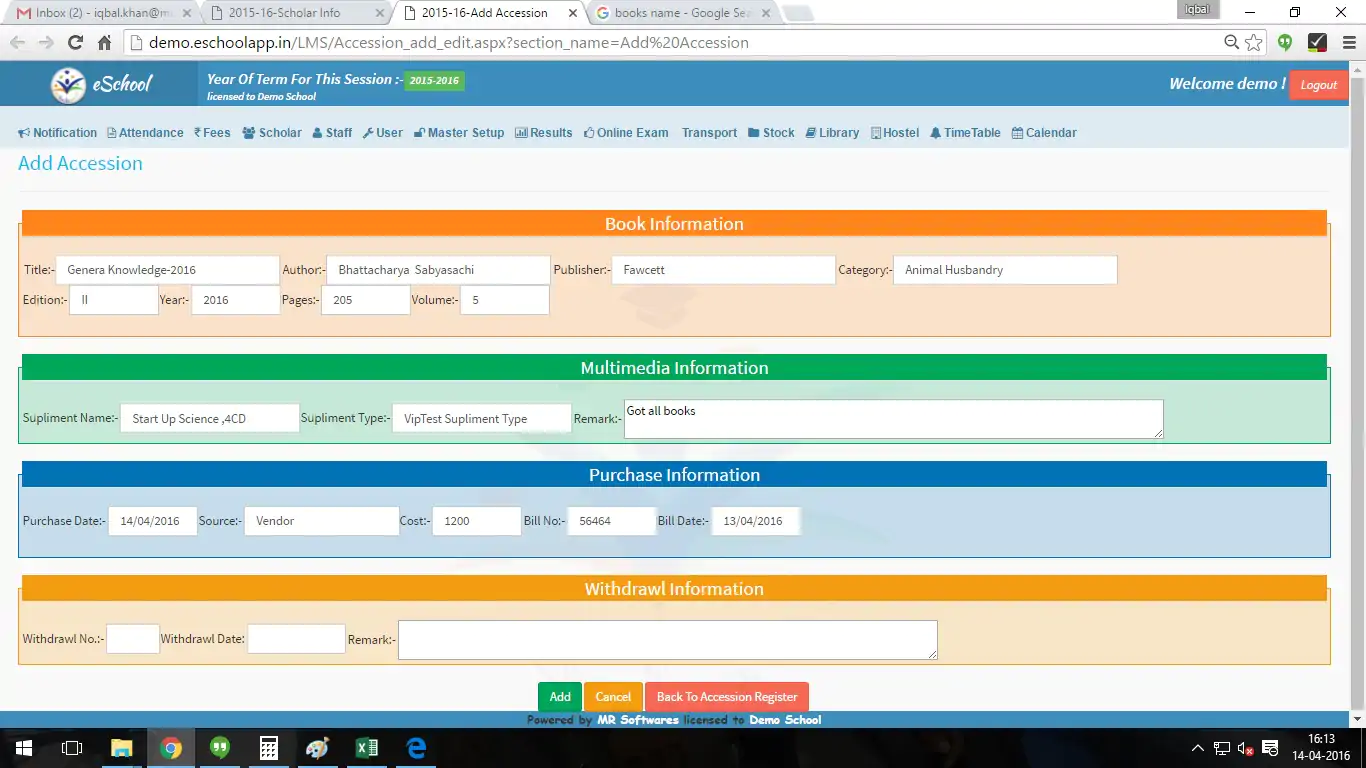Click inside the Withdrawl No field
The width and height of the screenshot is (1366, 768).
coord(132,638)
